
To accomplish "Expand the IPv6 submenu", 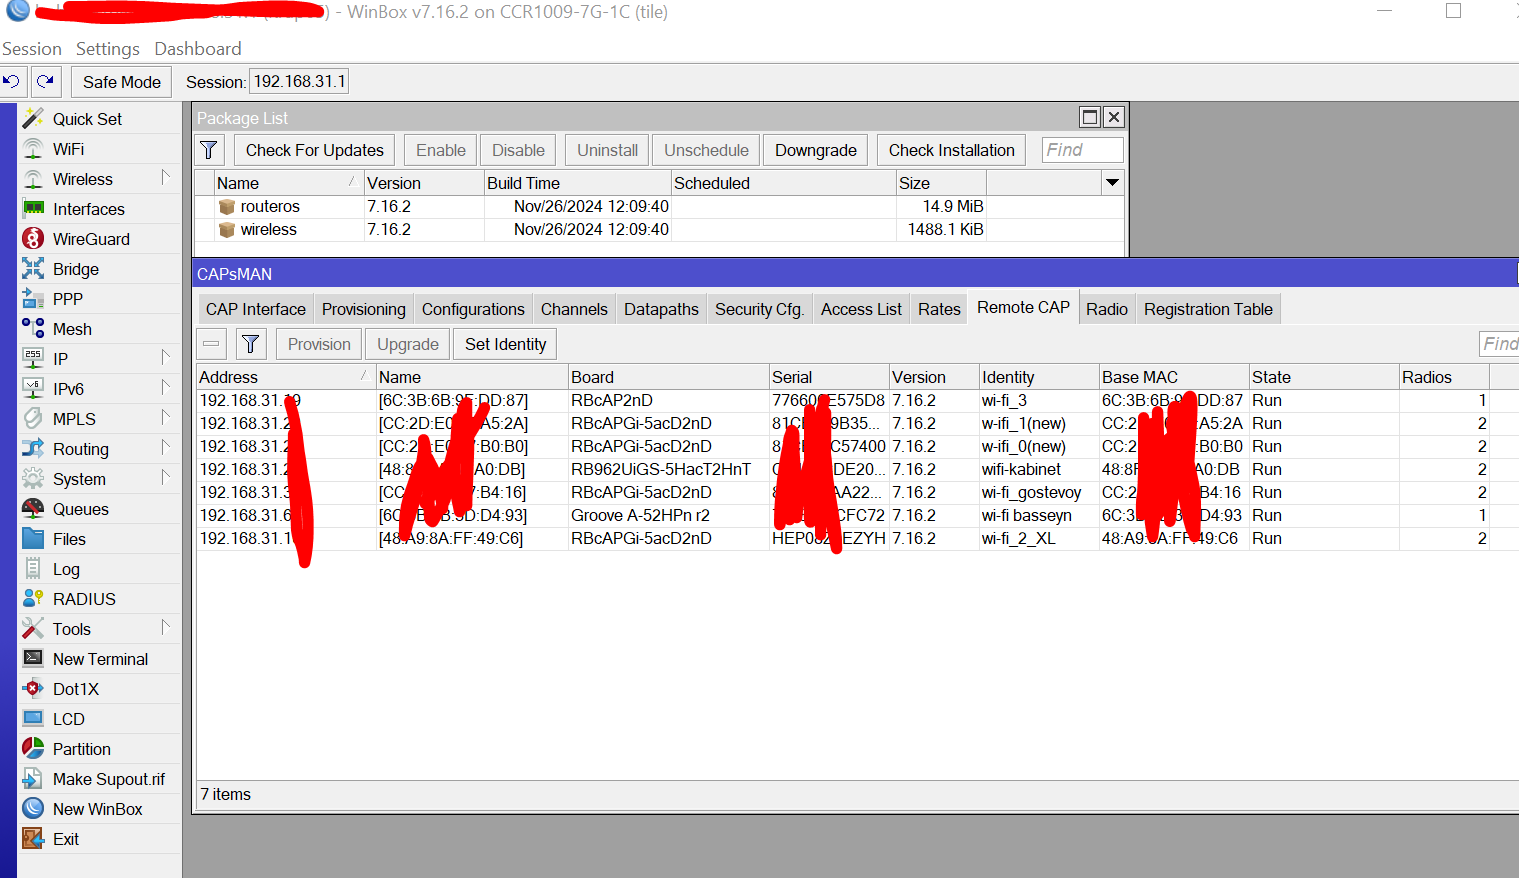I will (x=166, y=388).
